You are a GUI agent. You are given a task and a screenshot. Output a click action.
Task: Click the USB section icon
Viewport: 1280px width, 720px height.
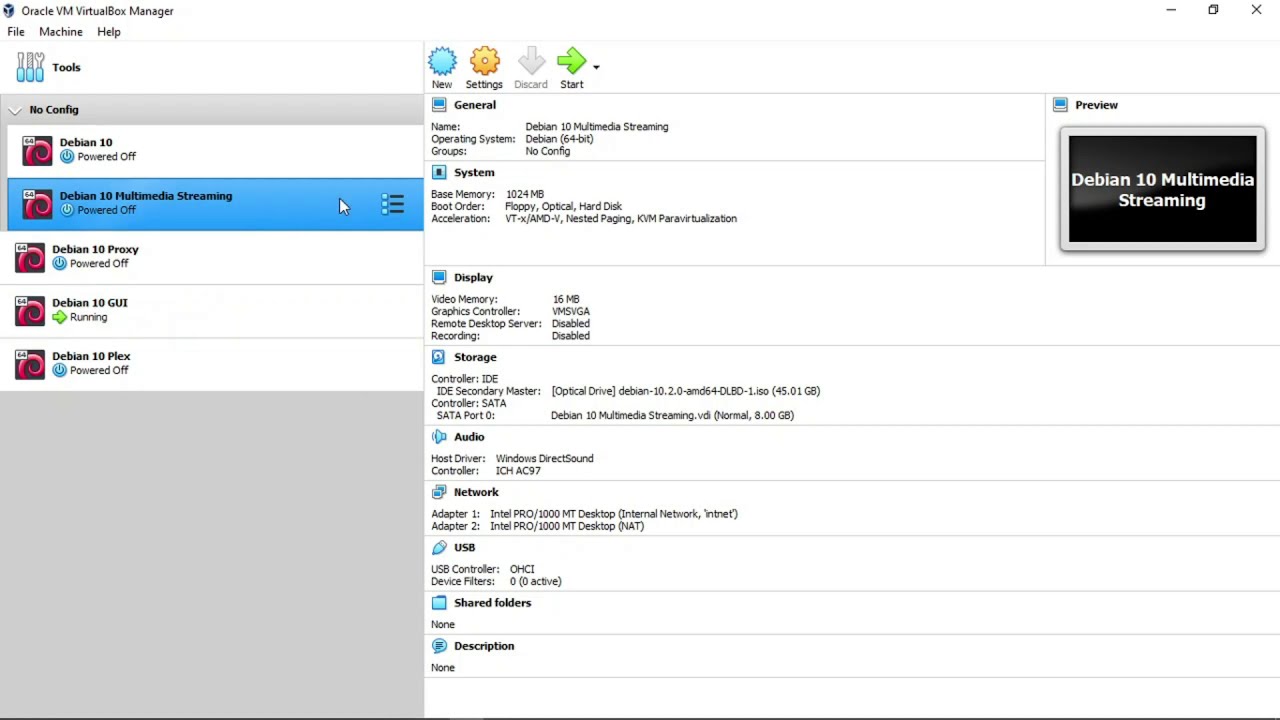[439, 548]
